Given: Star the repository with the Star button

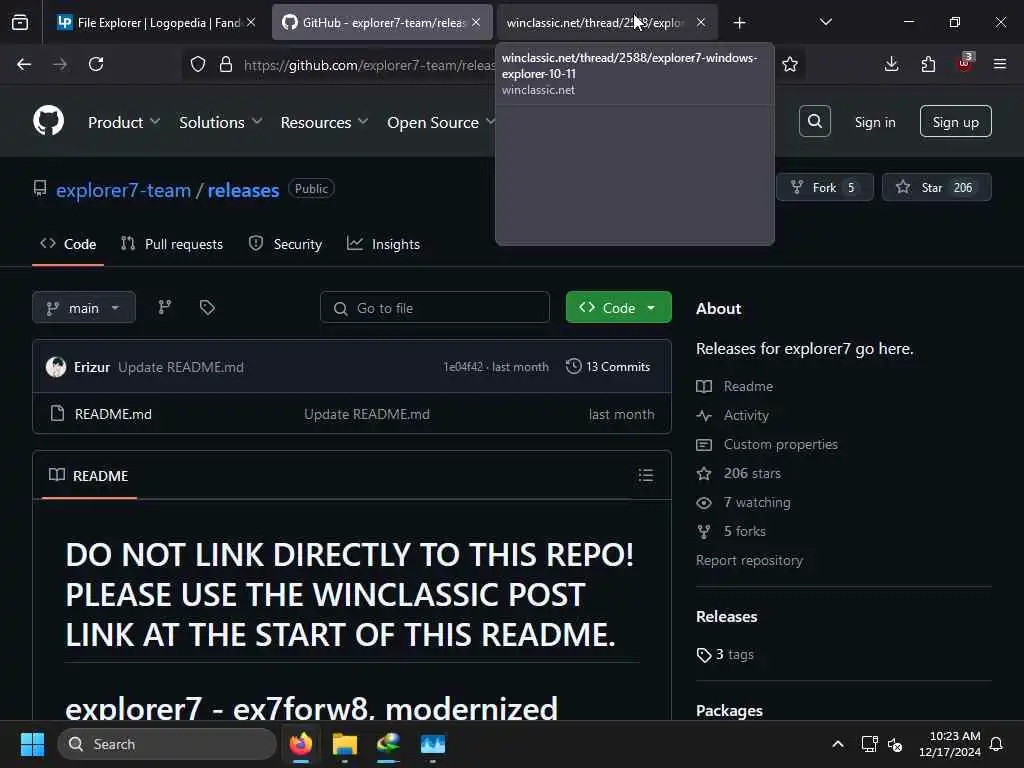Looking at the screenshot, I should click(x=936, y=187).
